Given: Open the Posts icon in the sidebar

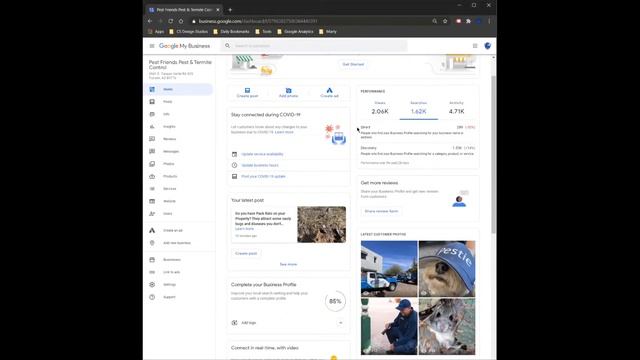Looking at the screenshot, I should click(x=152, y=102).
